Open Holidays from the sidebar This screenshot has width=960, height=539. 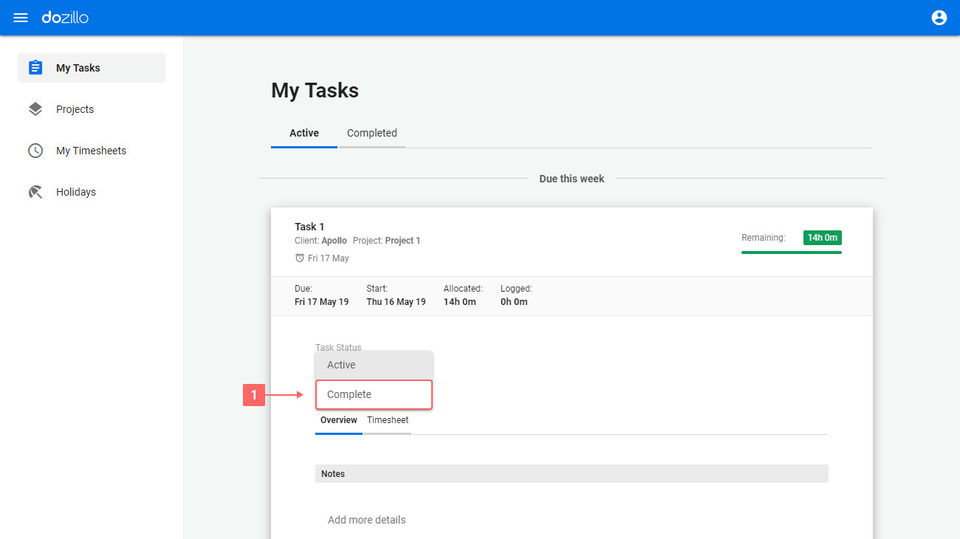76,192
